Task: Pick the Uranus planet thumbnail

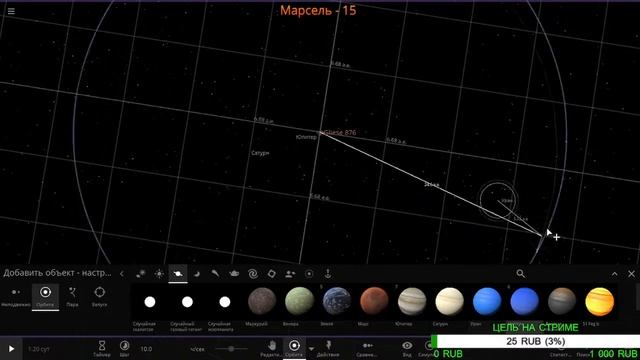Action: (x=487, y=302)
